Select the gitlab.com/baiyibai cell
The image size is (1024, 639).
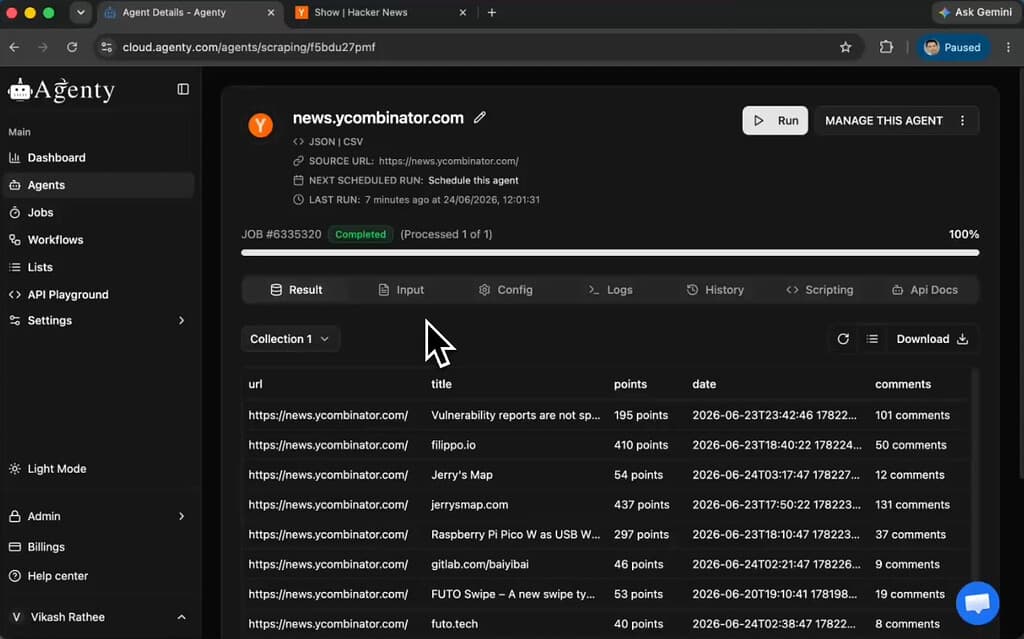tap(480, 565)
